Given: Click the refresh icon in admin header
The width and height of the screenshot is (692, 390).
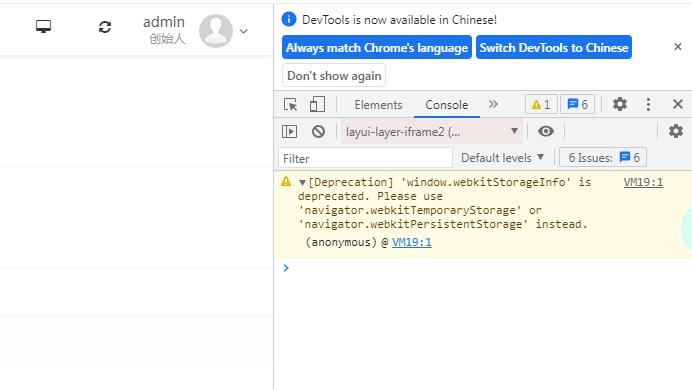Looking at the screenshot, I should click(105, 27).
